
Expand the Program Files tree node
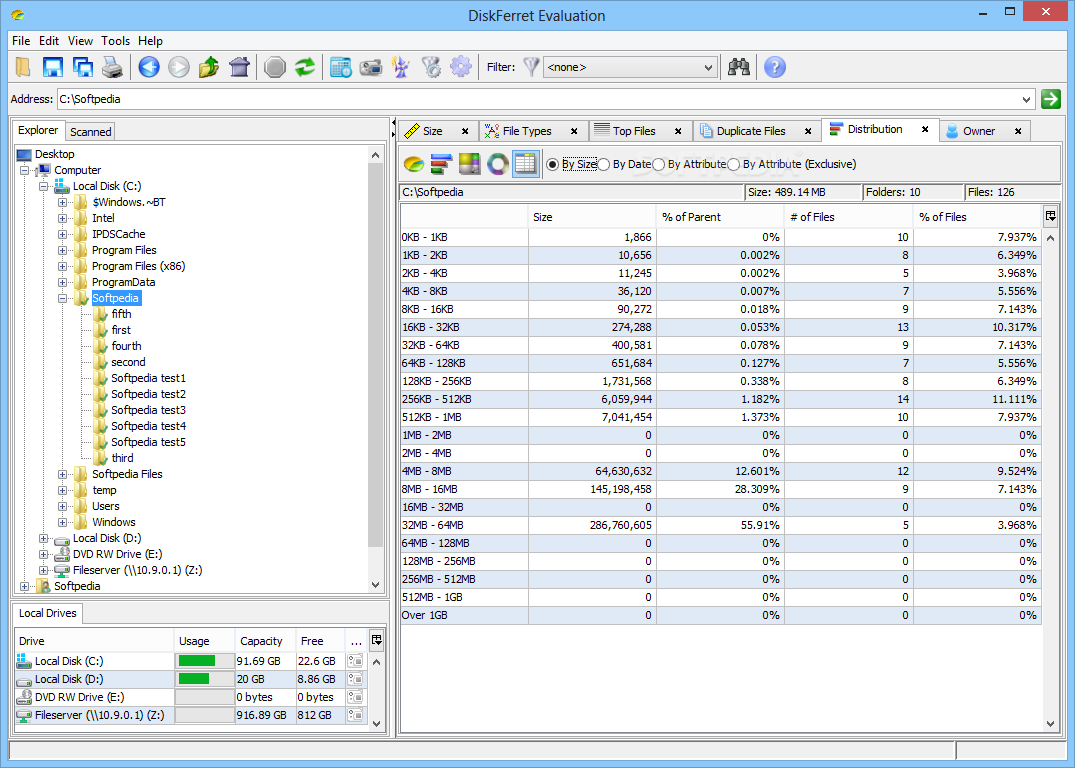click(62, 250)
